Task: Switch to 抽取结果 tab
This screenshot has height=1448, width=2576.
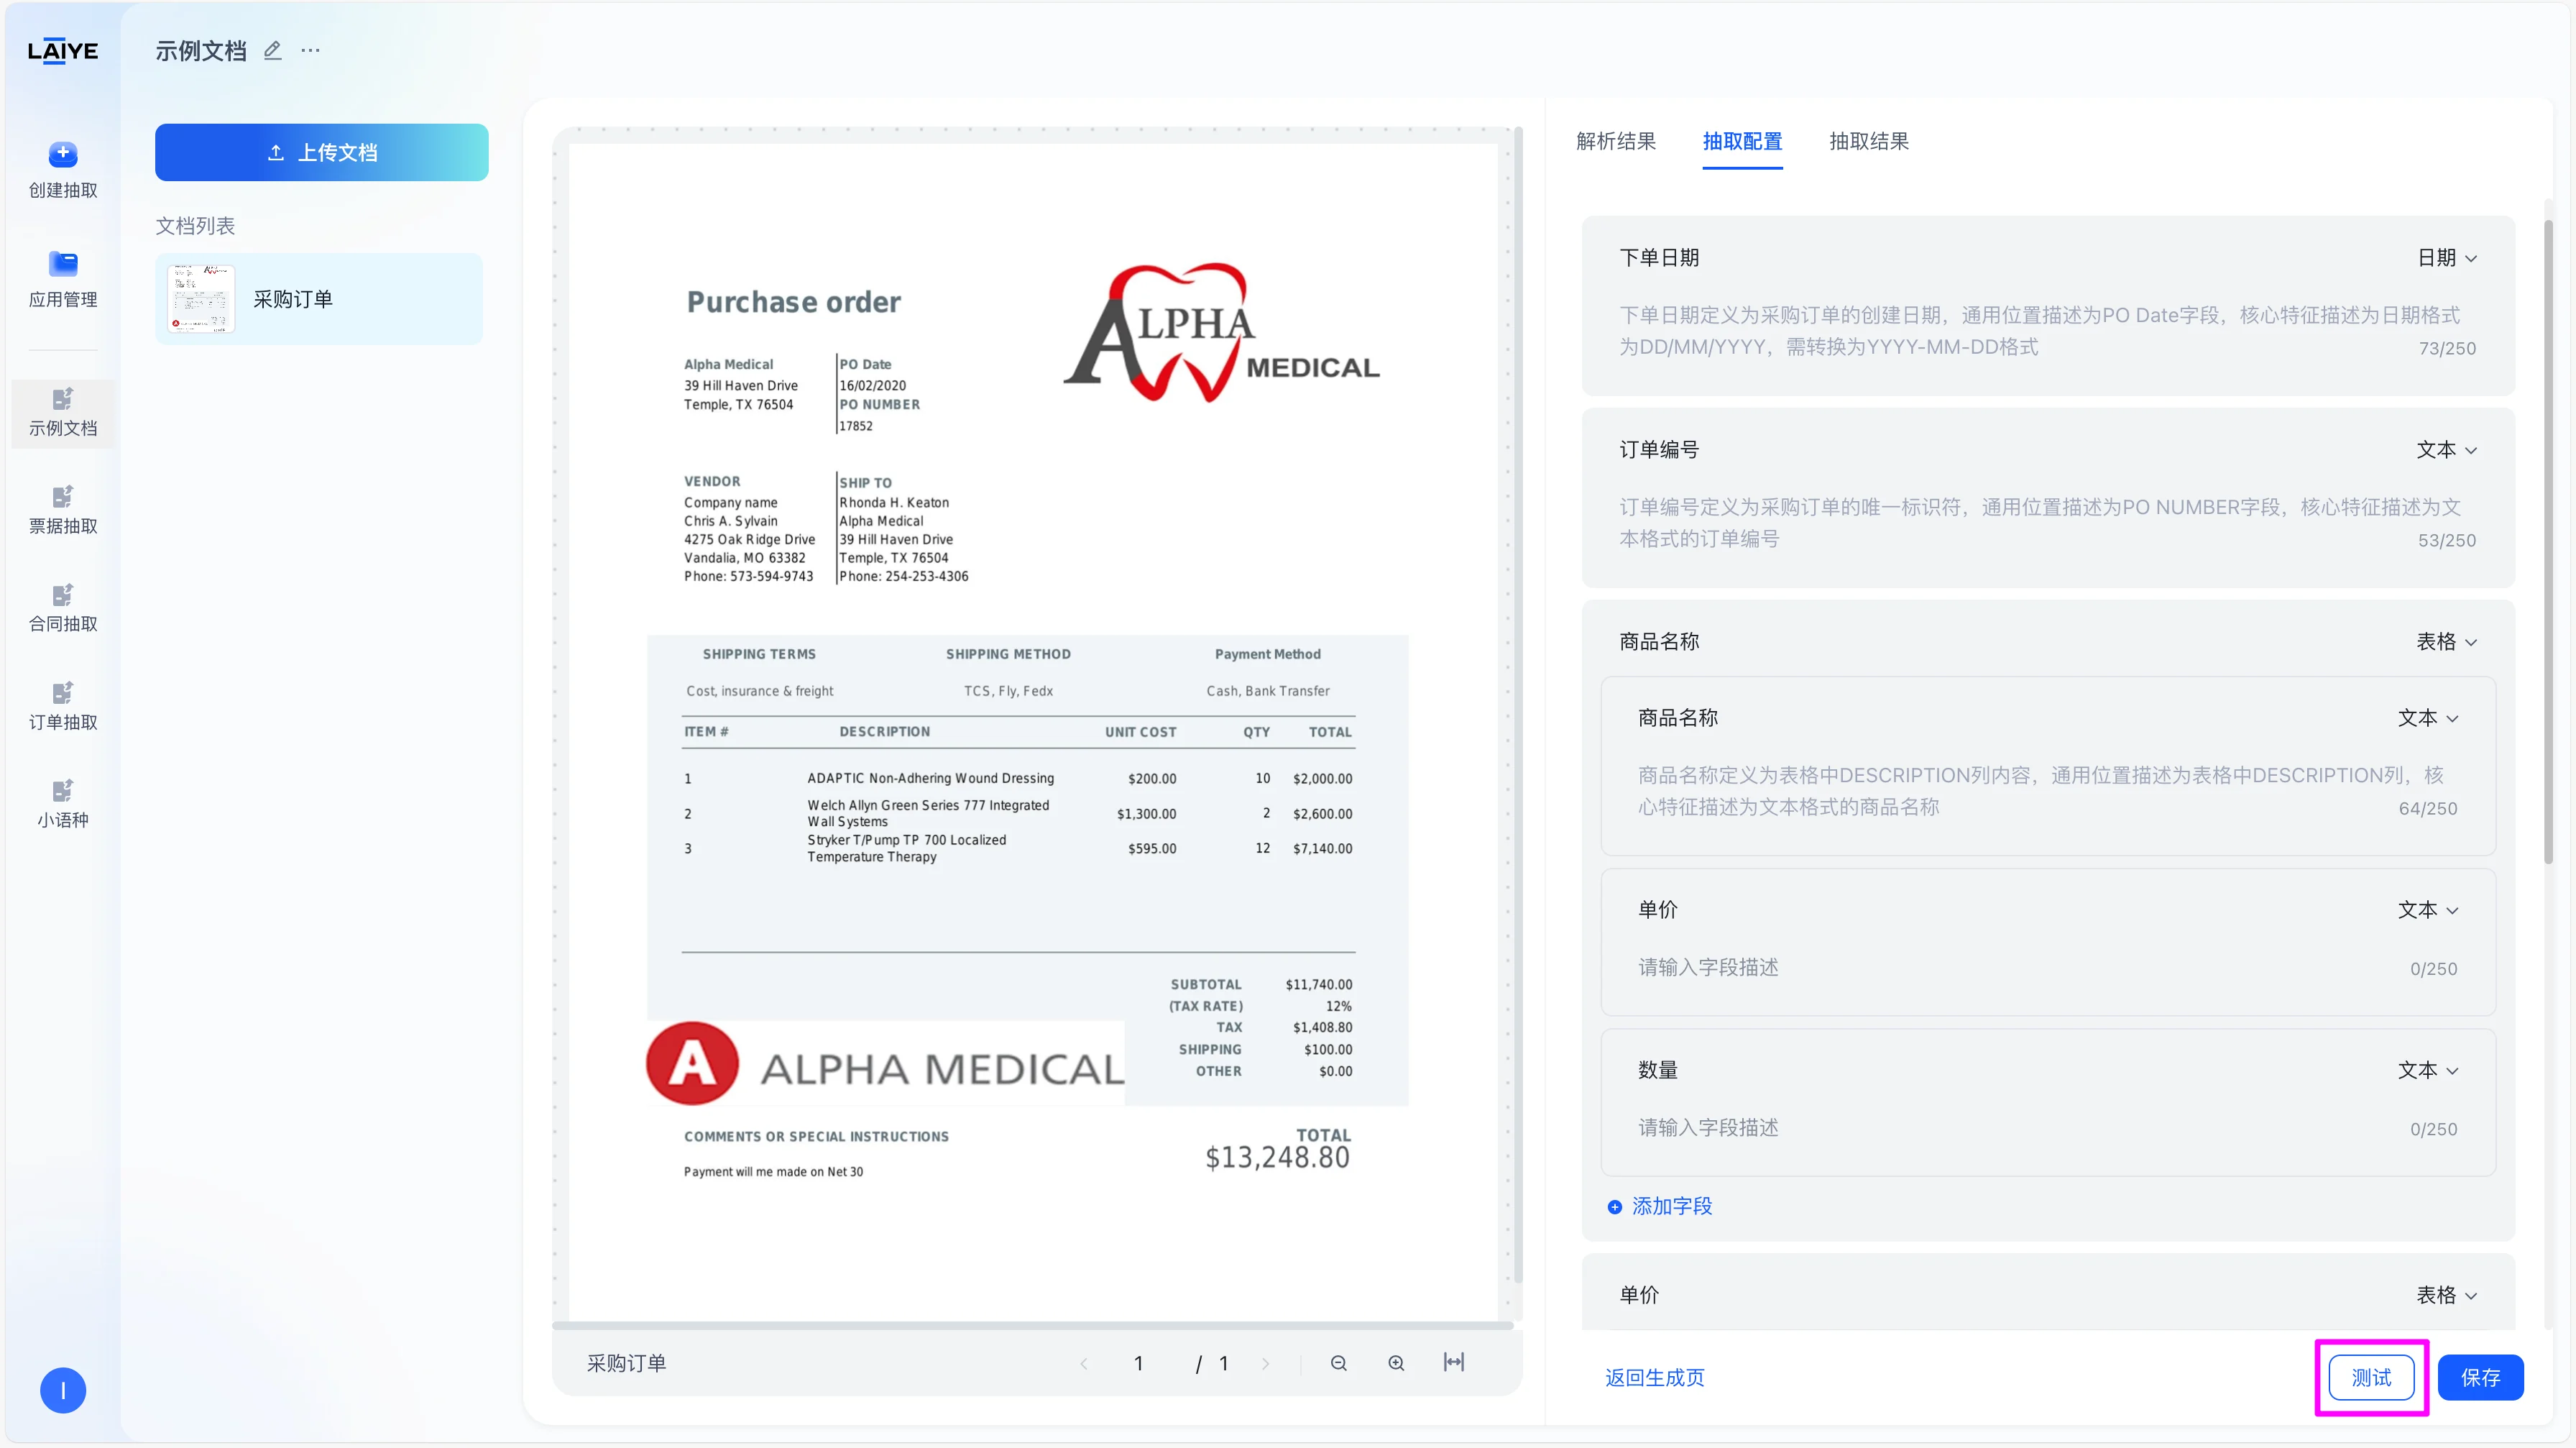Action: click(x=1869, y=141)
